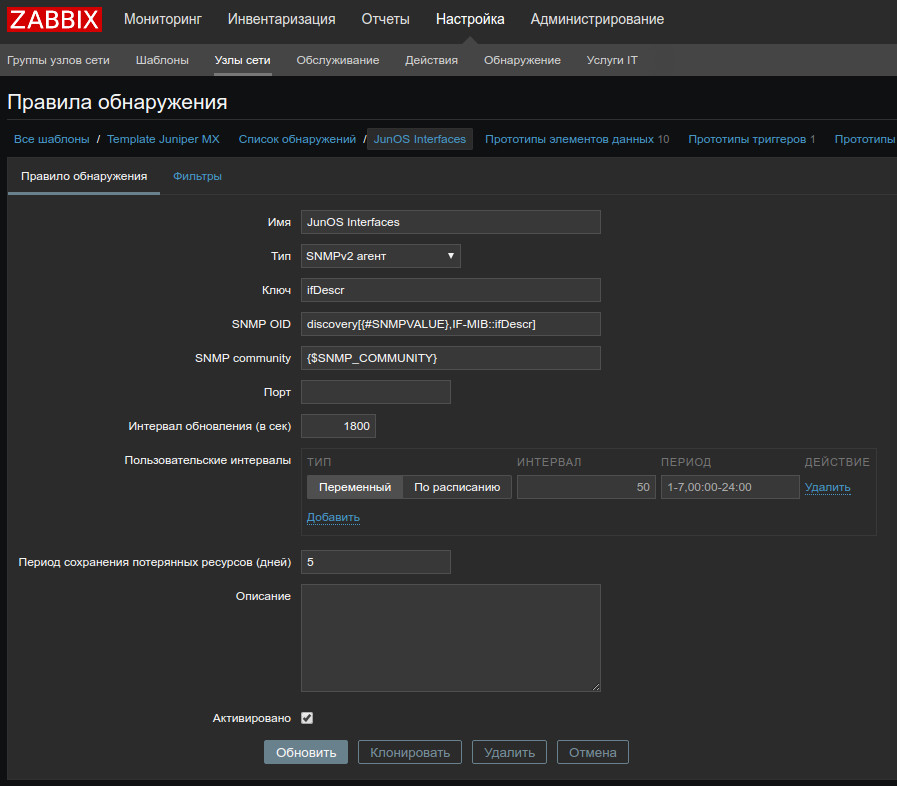Open the Мониторинг menu
Viewport: 897px width, 786px height.
(162, 19)
